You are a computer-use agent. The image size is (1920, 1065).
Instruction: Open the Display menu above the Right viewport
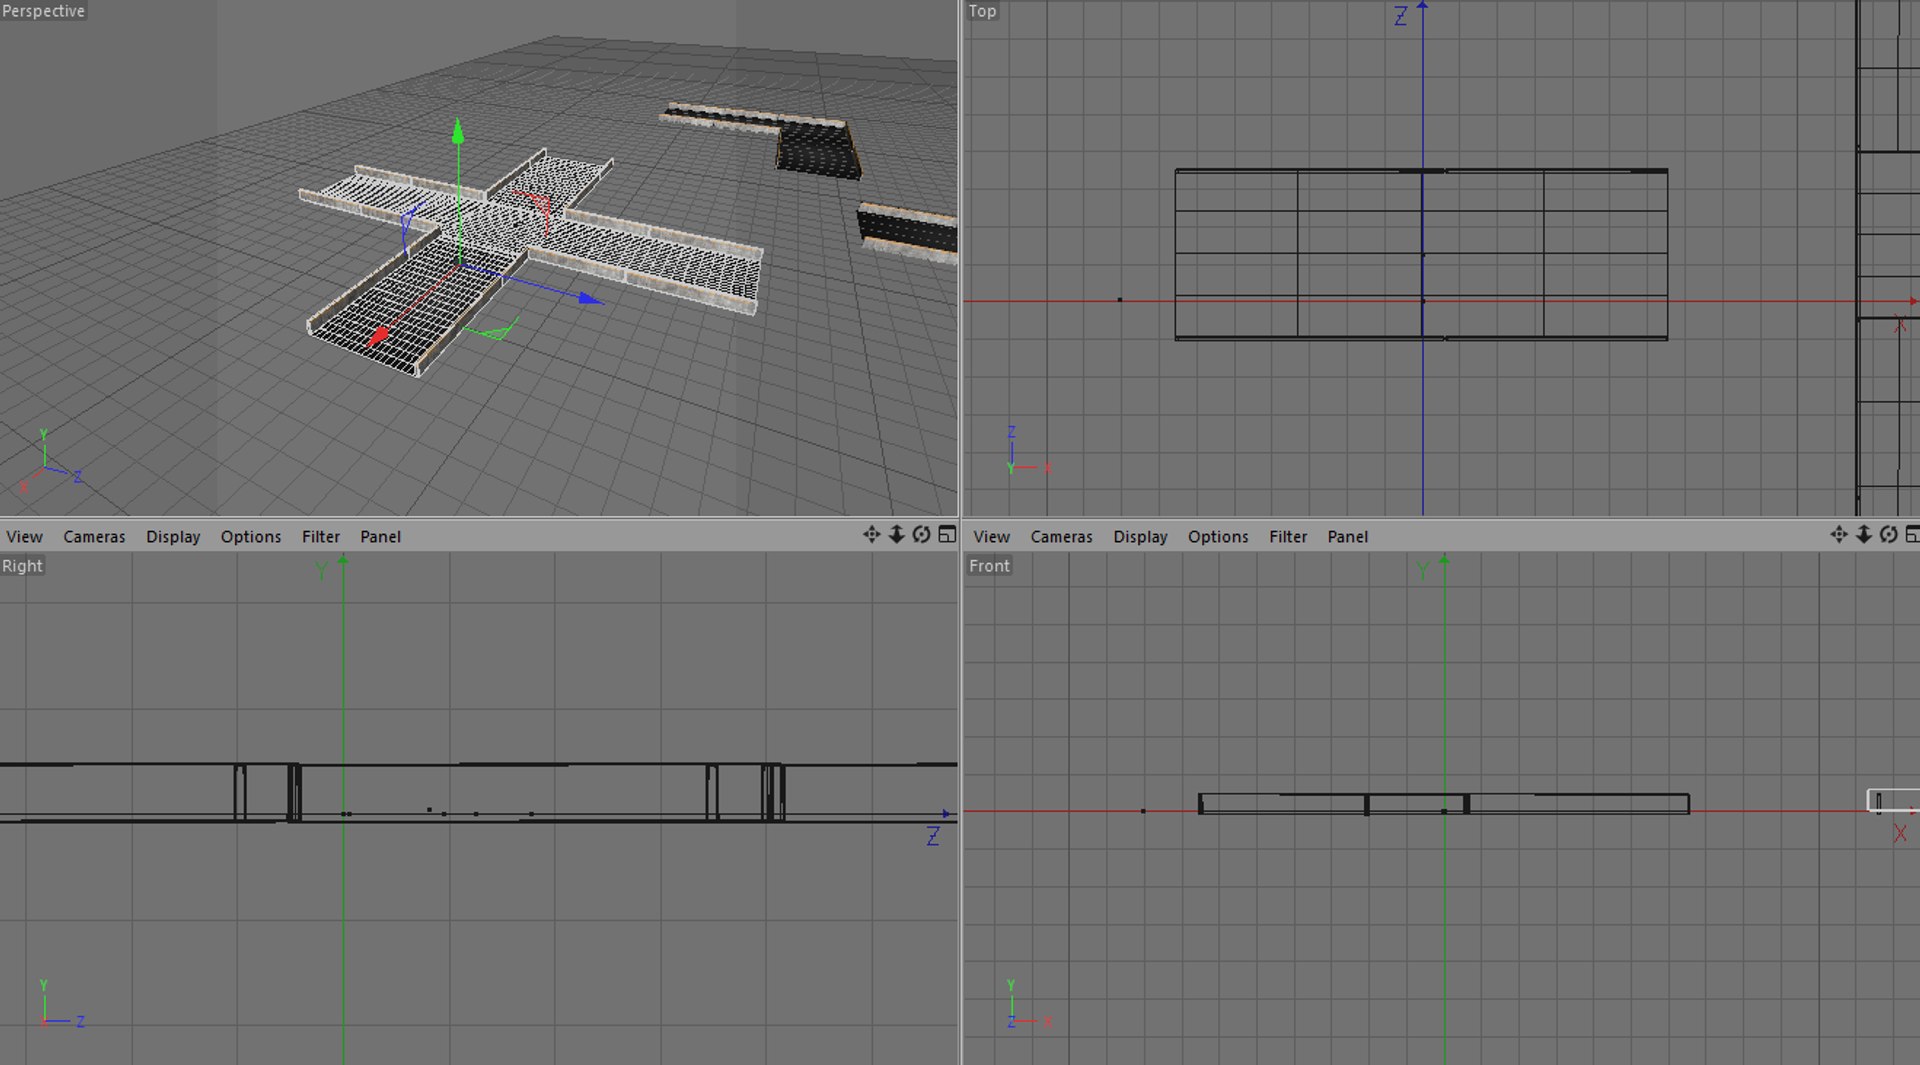(x=173, y=537)
